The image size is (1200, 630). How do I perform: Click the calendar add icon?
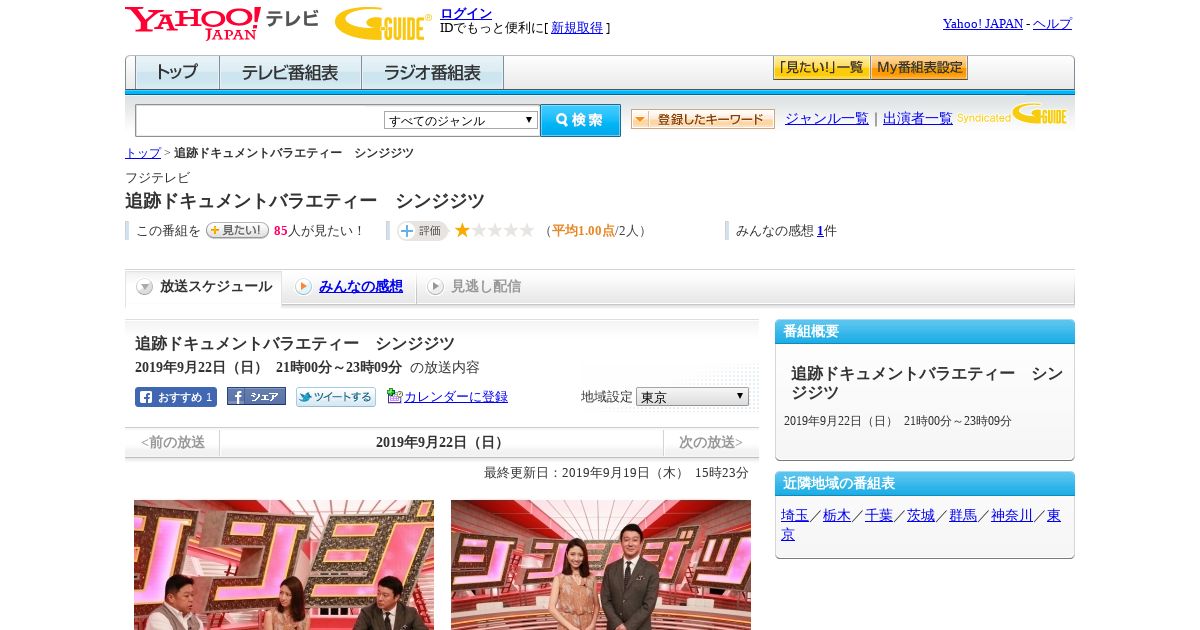point(394,396)
